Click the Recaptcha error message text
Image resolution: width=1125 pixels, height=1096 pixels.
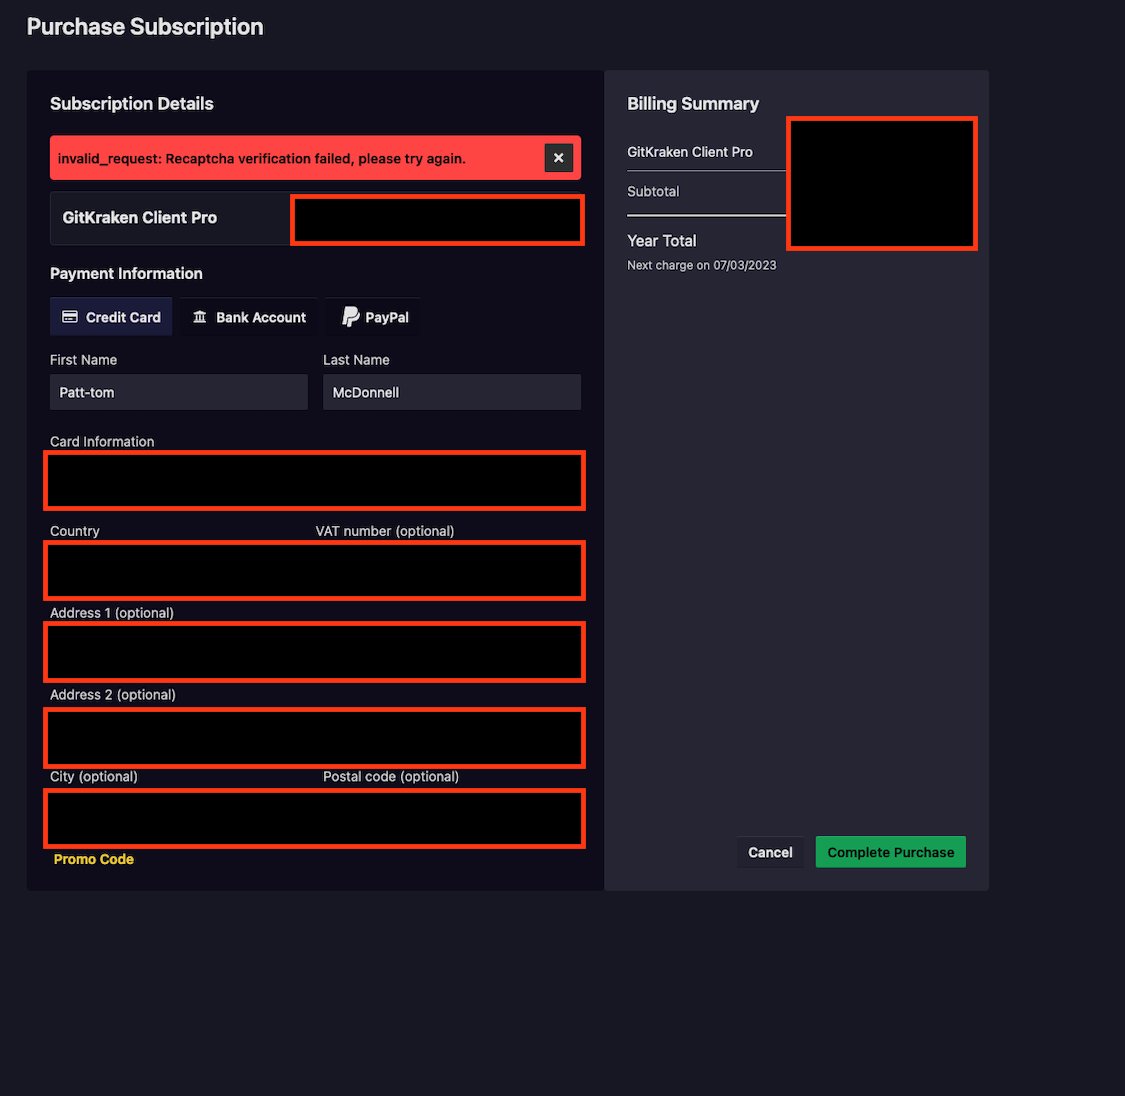(x=262, y=159)
